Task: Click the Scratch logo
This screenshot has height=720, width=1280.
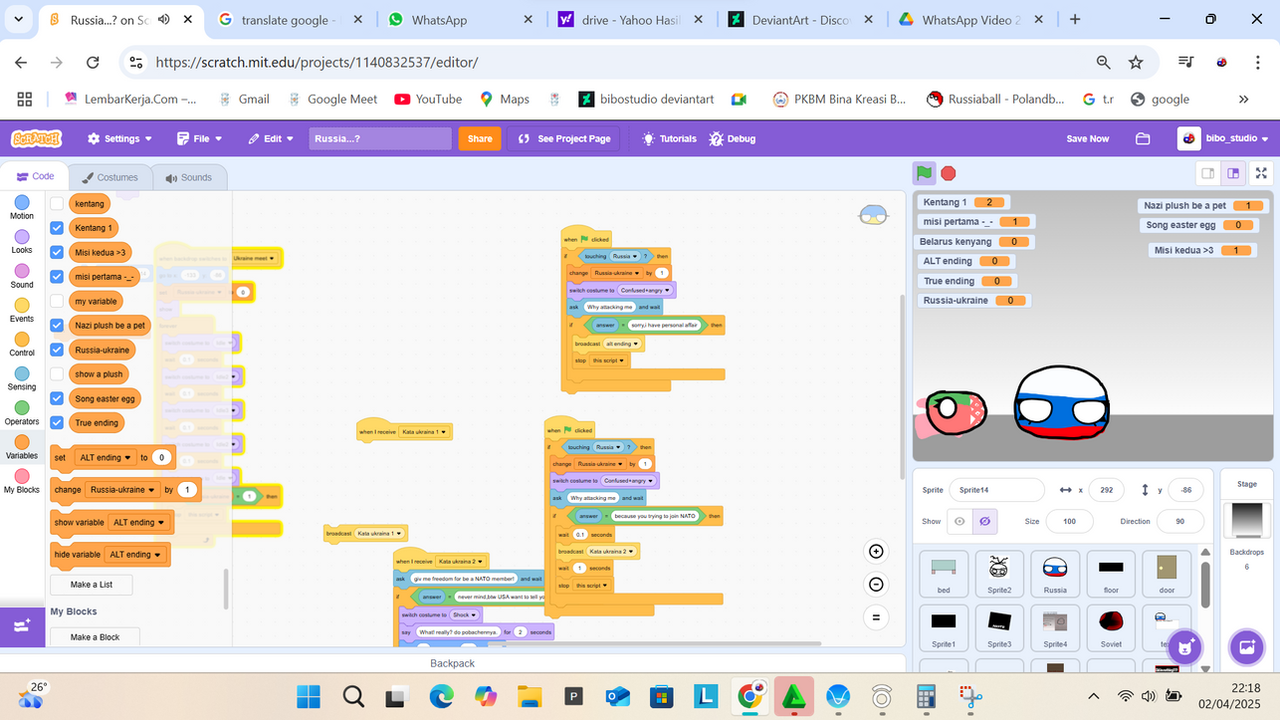Action: coord(37,139)
